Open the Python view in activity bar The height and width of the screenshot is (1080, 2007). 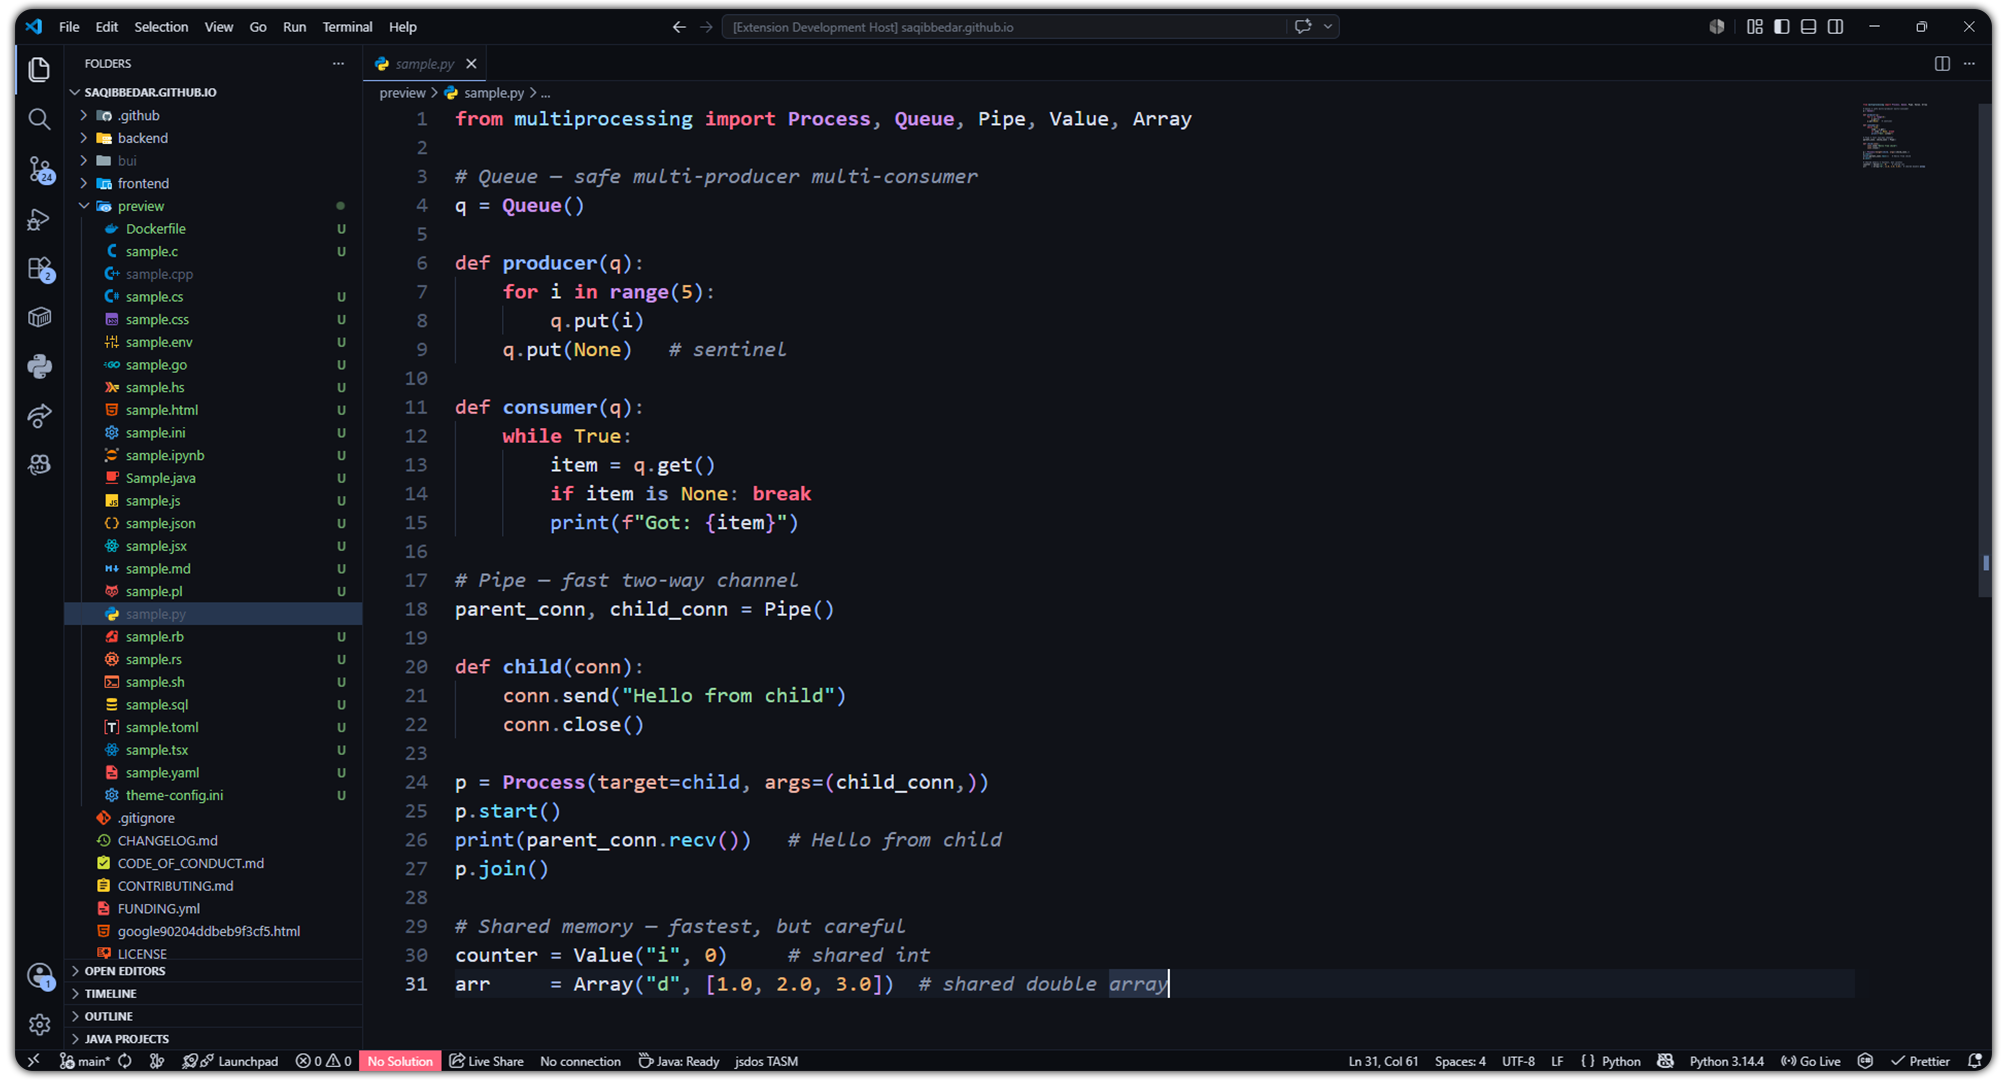39,366
